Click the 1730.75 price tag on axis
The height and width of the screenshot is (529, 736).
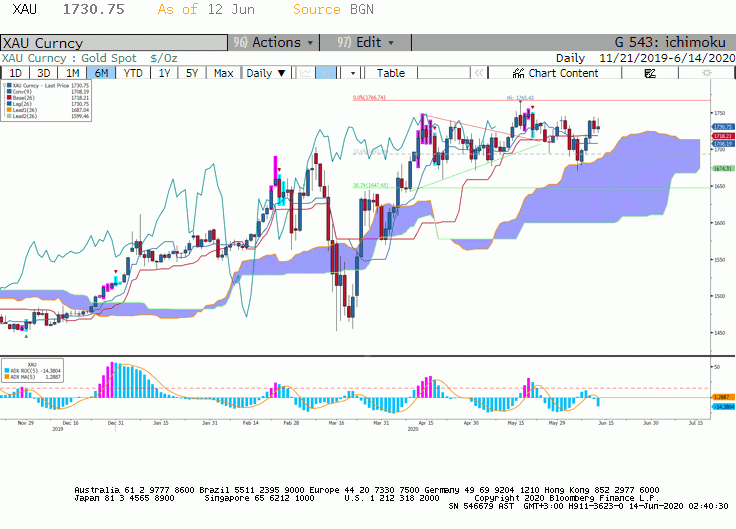pos(723,127)
